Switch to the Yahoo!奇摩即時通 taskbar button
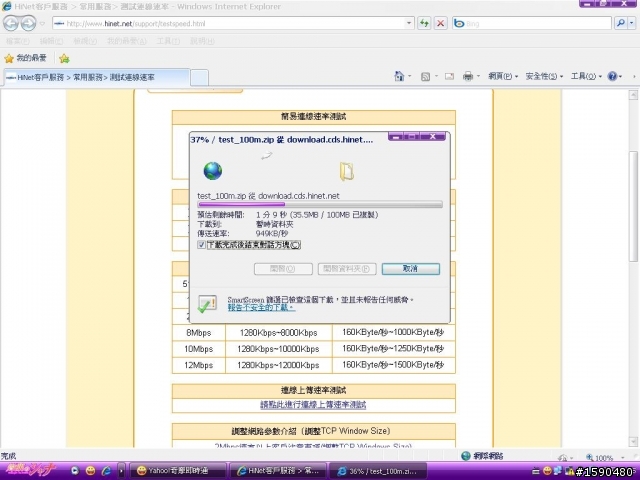Image resolution: width=640 pixels, height=480 pixels. point(177,471)
